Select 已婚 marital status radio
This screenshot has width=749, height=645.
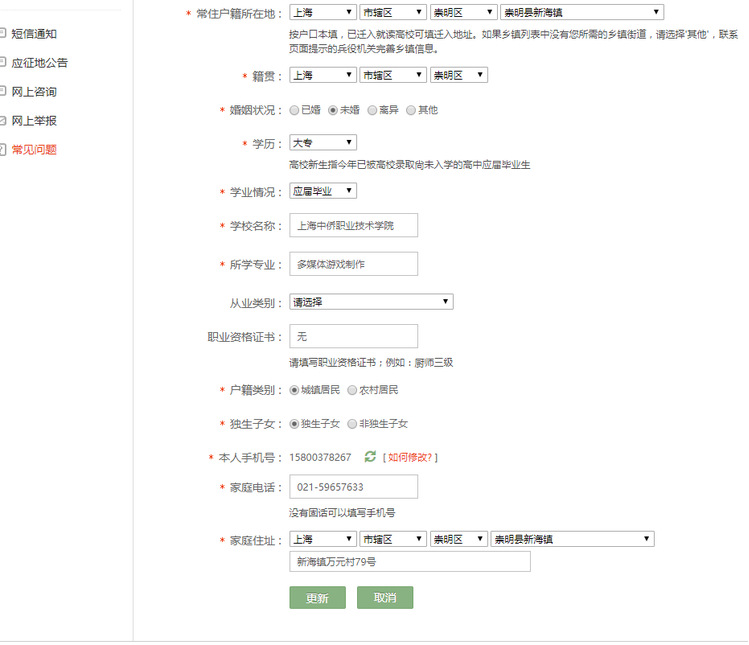point(295,110)
